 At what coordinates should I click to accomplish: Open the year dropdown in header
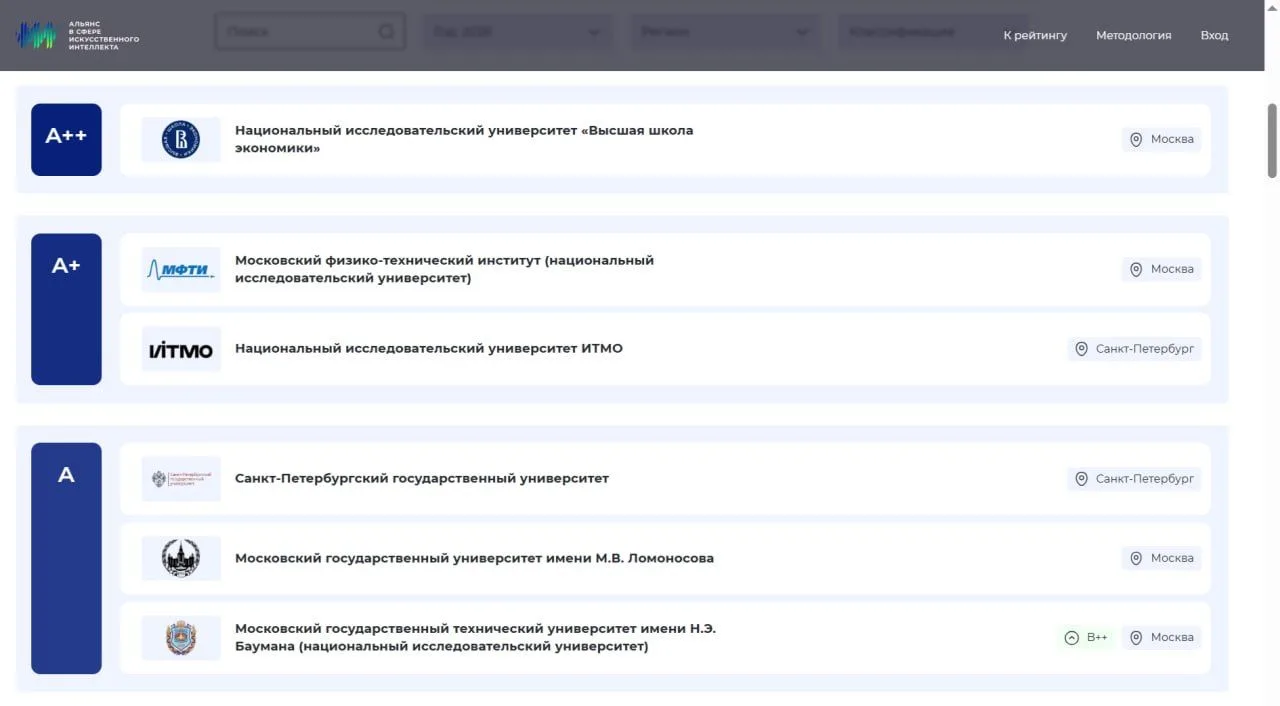[518, 32]
